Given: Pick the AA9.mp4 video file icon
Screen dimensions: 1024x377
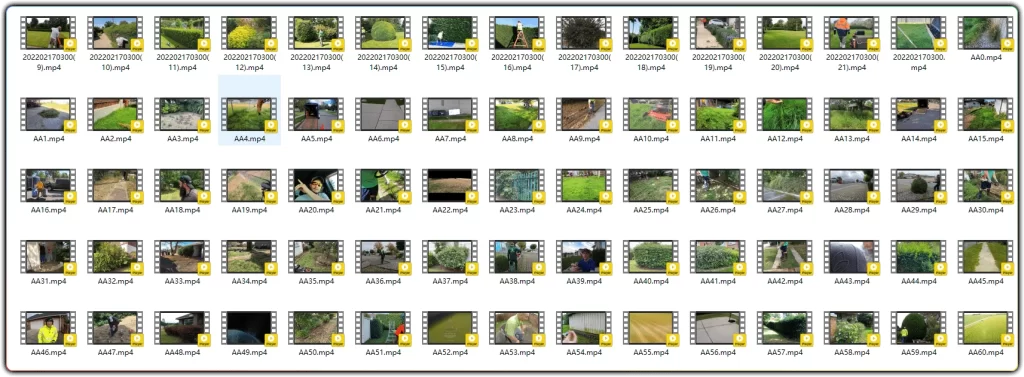Looking at the screenshot, I should coord(584,115).
